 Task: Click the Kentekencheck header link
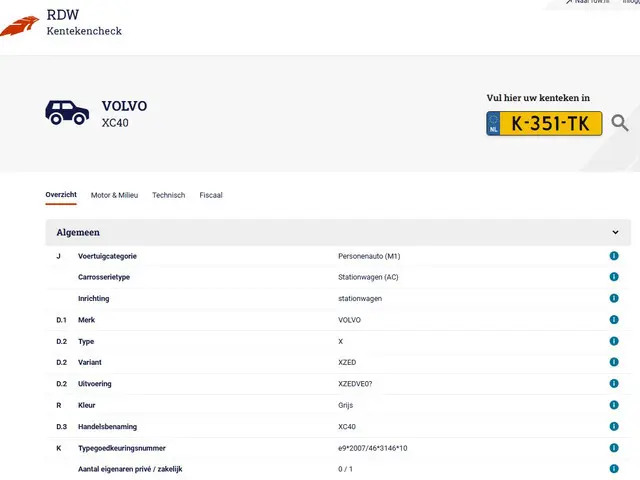[x=84, y=31]
